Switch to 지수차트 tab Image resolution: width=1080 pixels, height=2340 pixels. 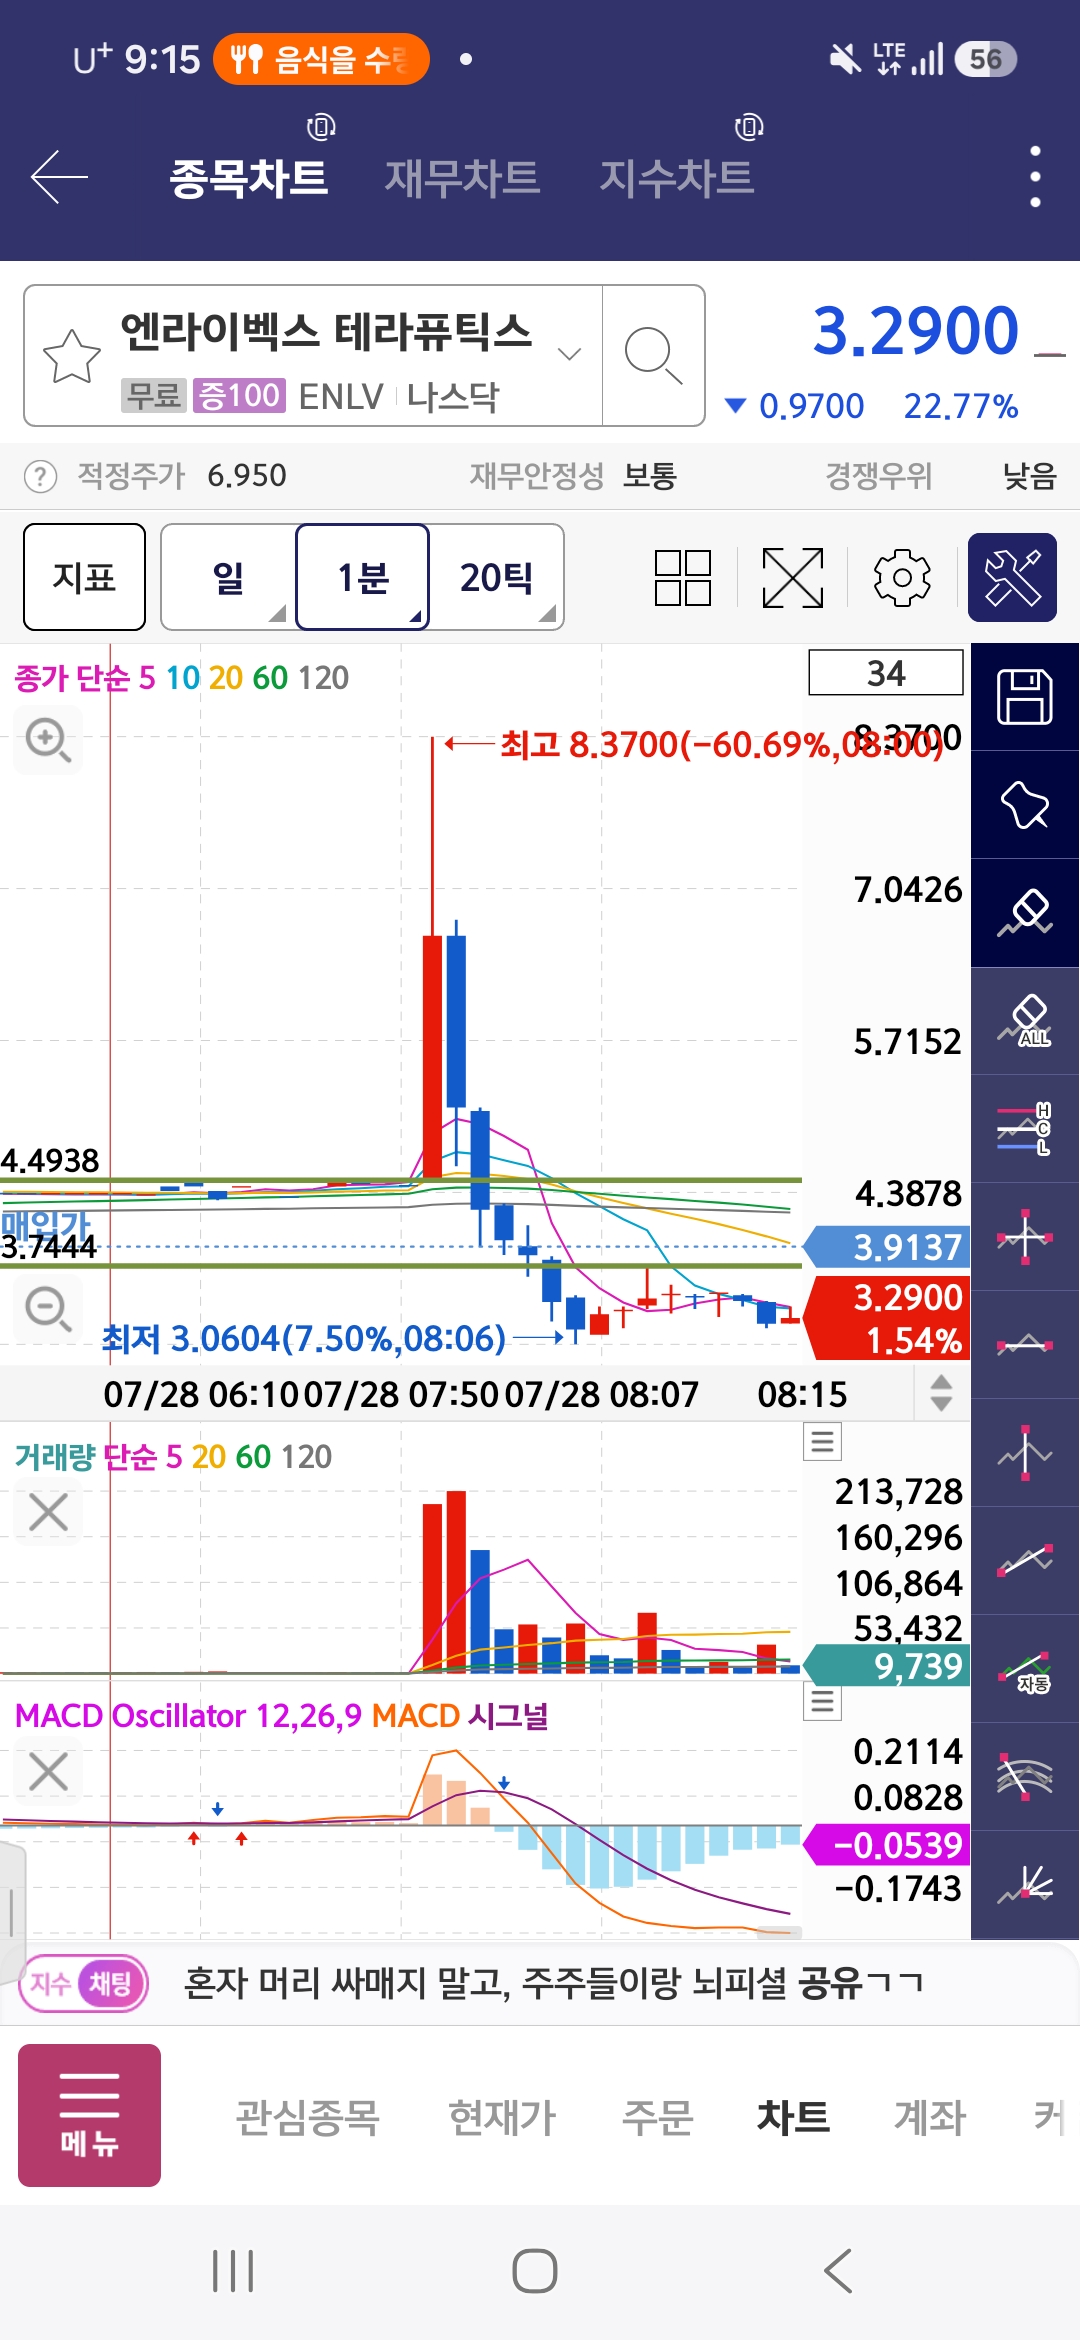(x=676, y=178)
